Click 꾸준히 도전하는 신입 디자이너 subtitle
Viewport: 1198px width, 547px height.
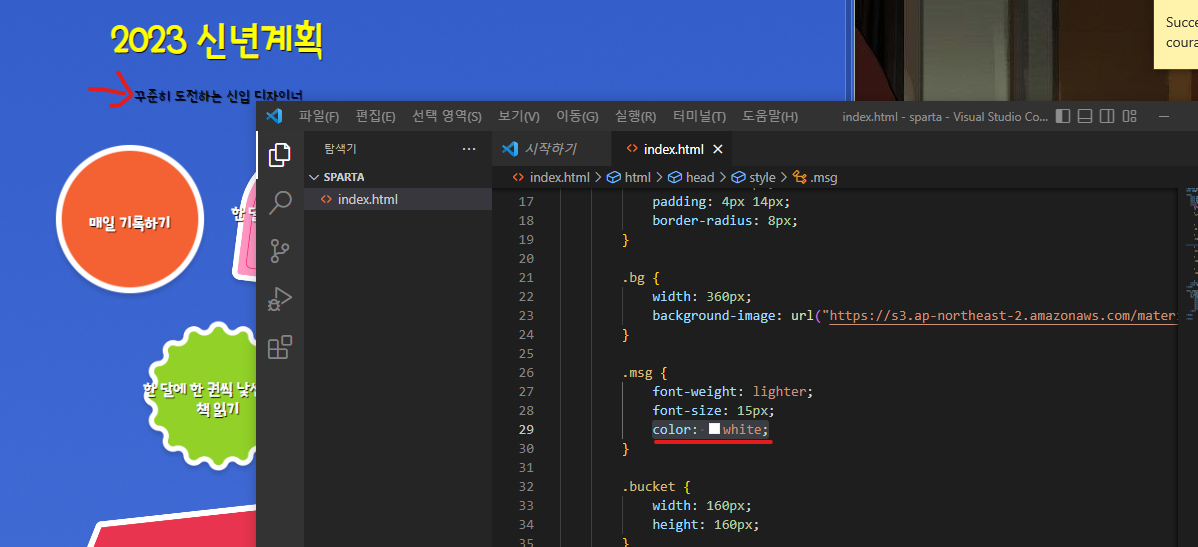(219, 96)
